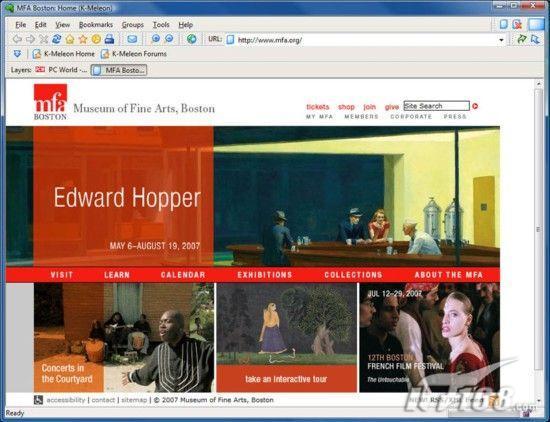Open the Bookmarks menu
The image size is (550, 422).
96,25
